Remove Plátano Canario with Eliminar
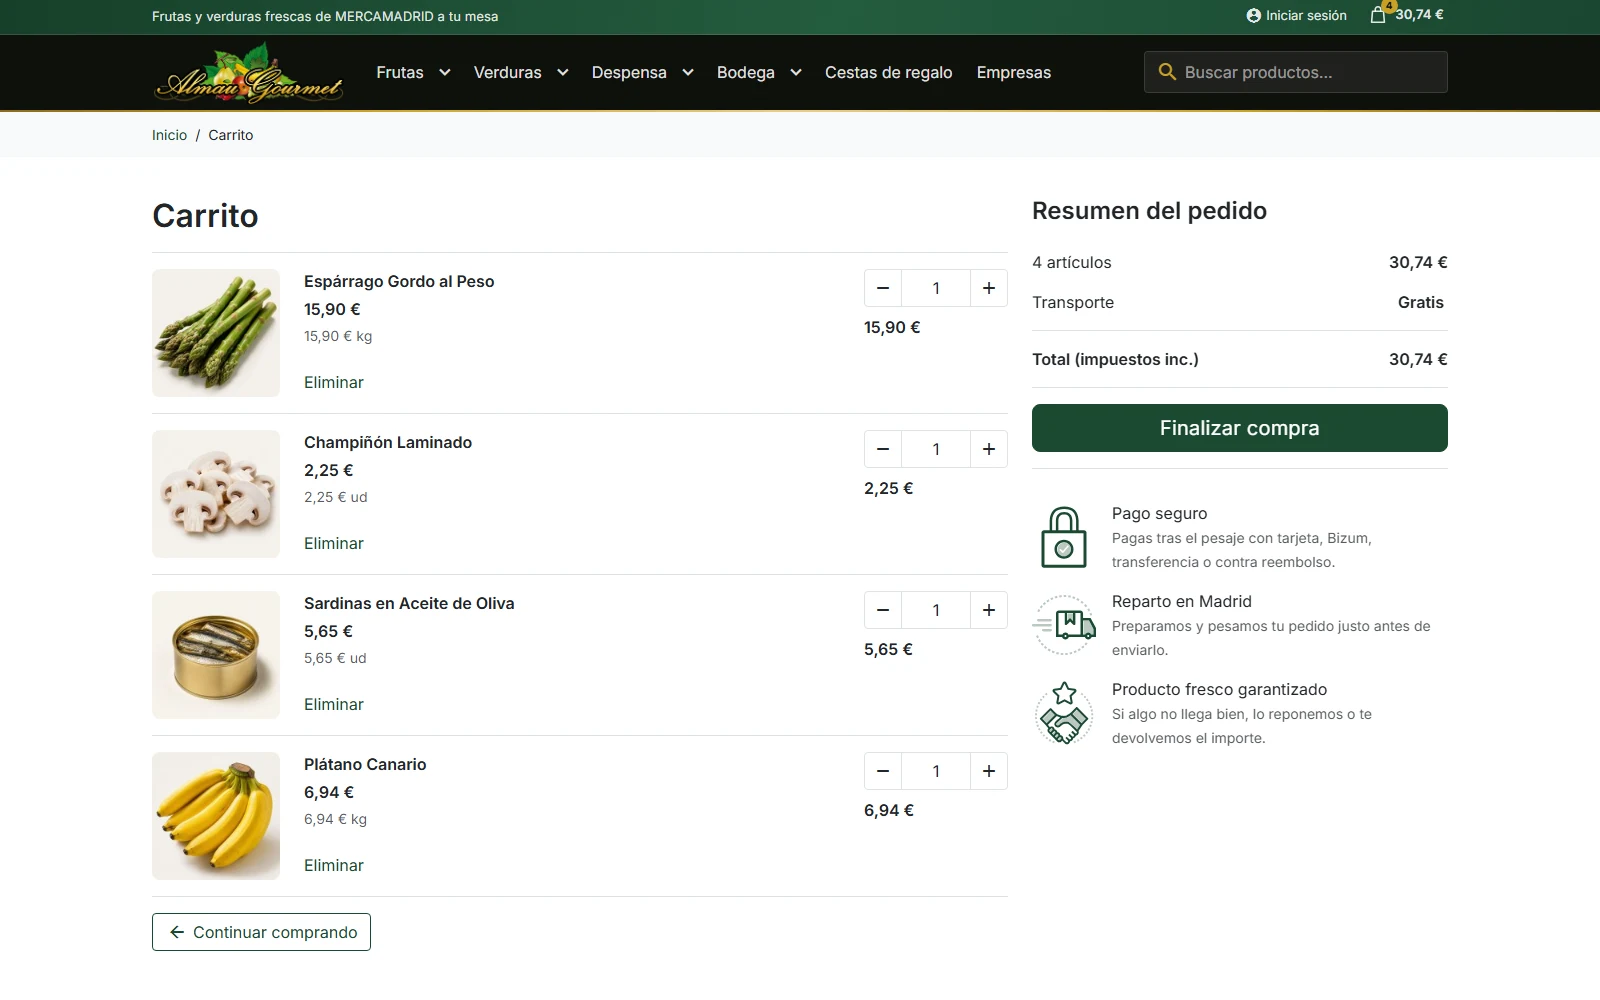Viewport: 1600px width, 1000px height. pyautogui.click(x=334, y=865)
